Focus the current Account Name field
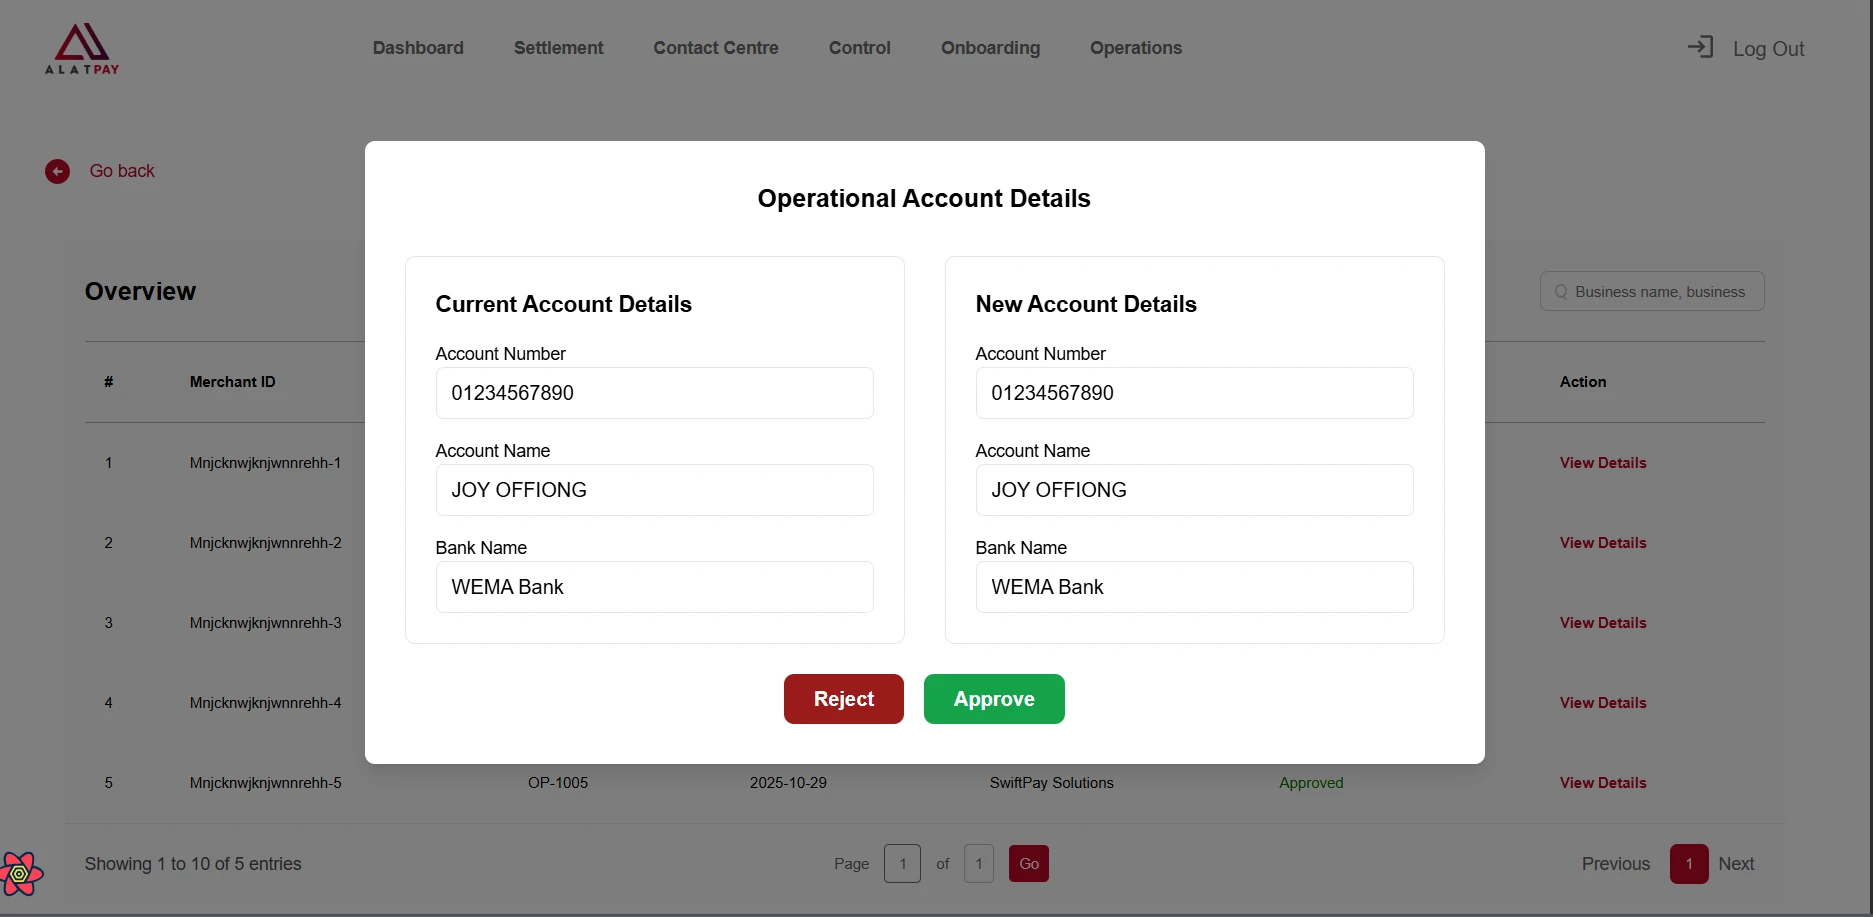The height and width of the screenshot is (917, 1873). [x=654, y=490]
